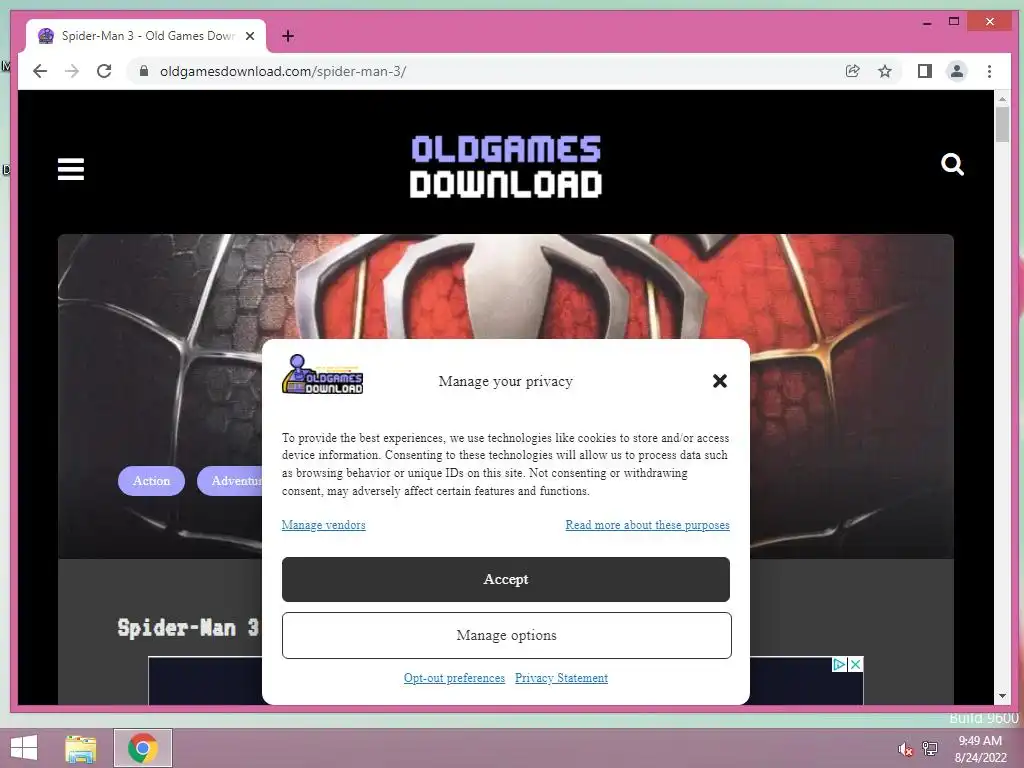Open the hamburger menu on the site header
This screenshot has height=768, width=1024.
pos(71,168)
